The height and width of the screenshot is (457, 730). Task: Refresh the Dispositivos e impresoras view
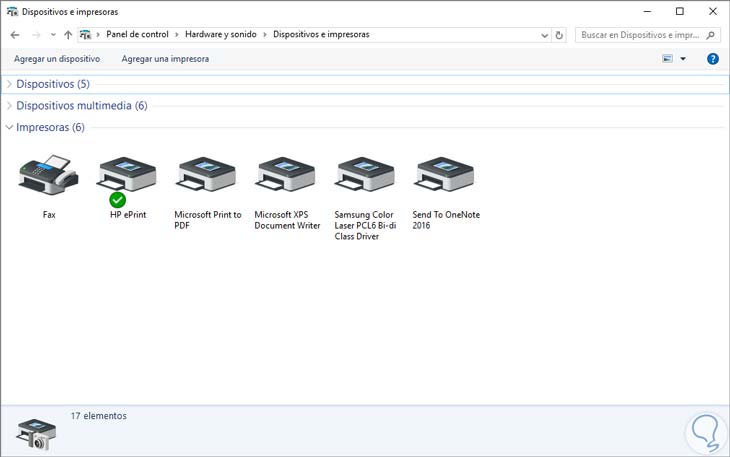(559, 35)
